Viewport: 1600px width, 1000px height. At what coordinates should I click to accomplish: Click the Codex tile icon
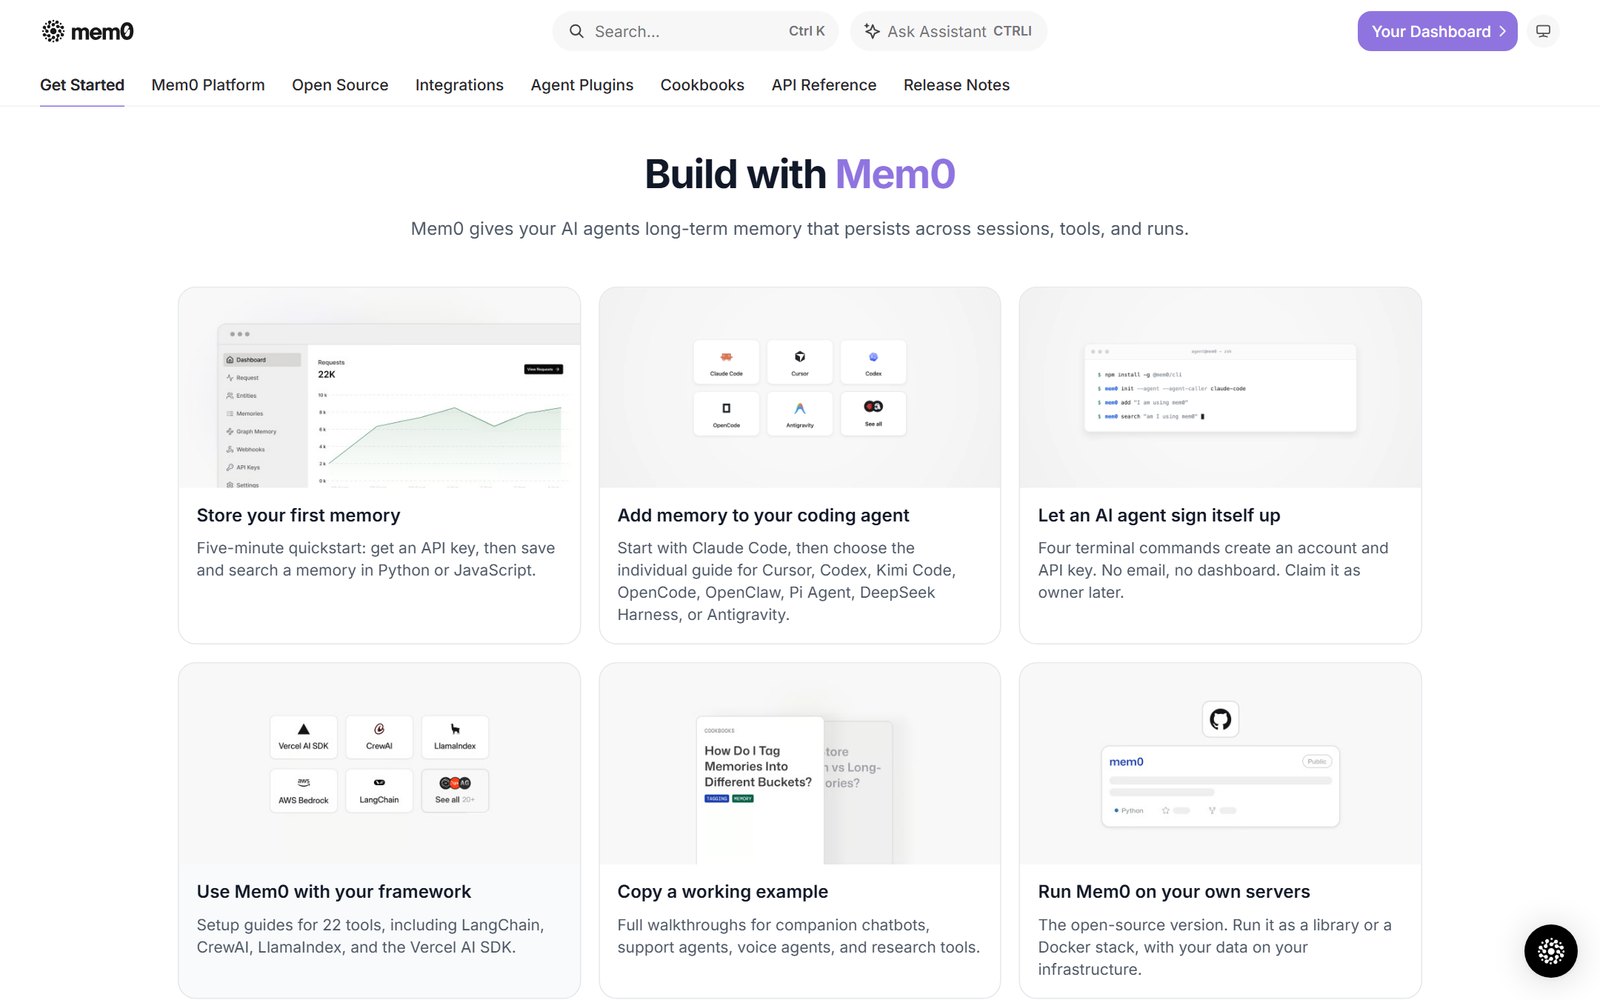click(873, 357)
